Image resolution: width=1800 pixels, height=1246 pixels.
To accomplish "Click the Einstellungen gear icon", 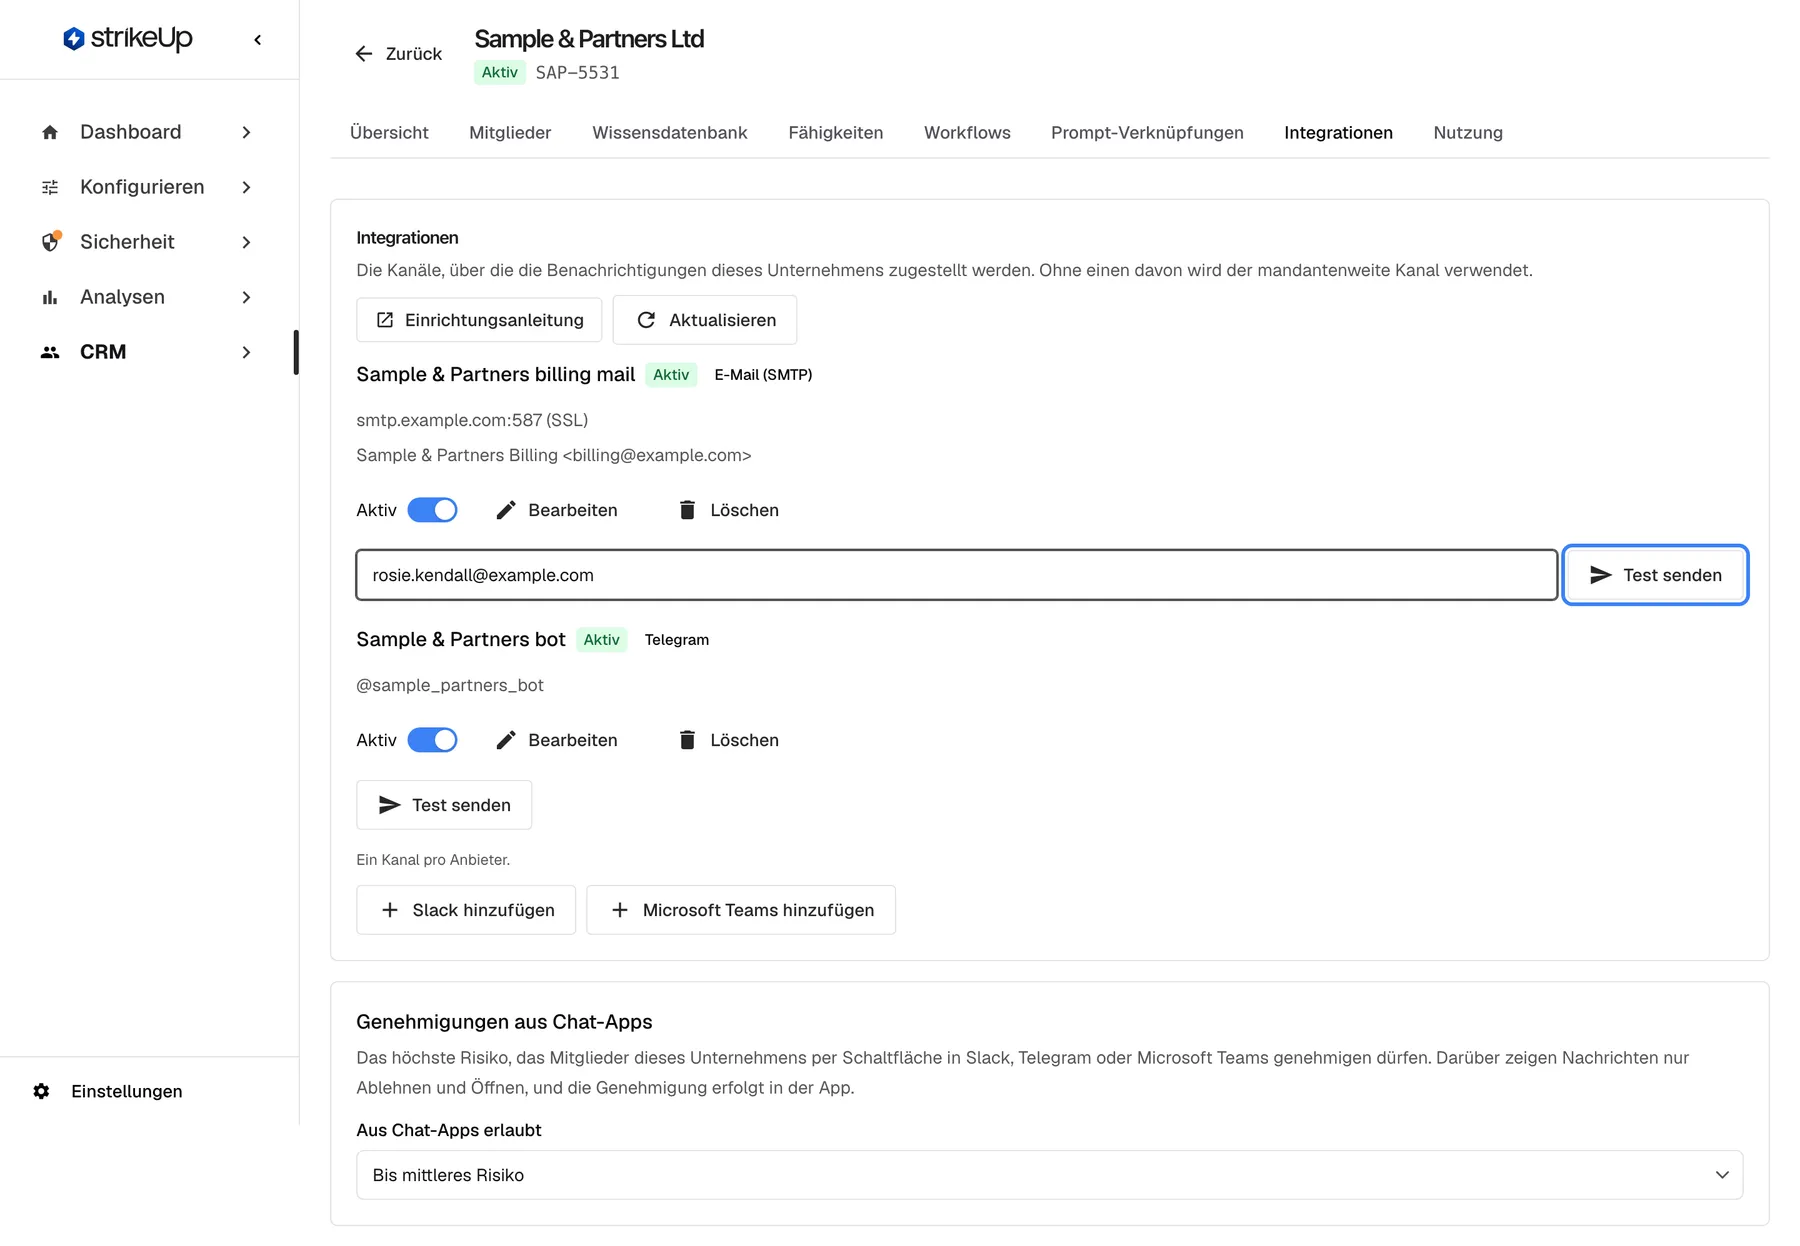I will [41, 1091].
